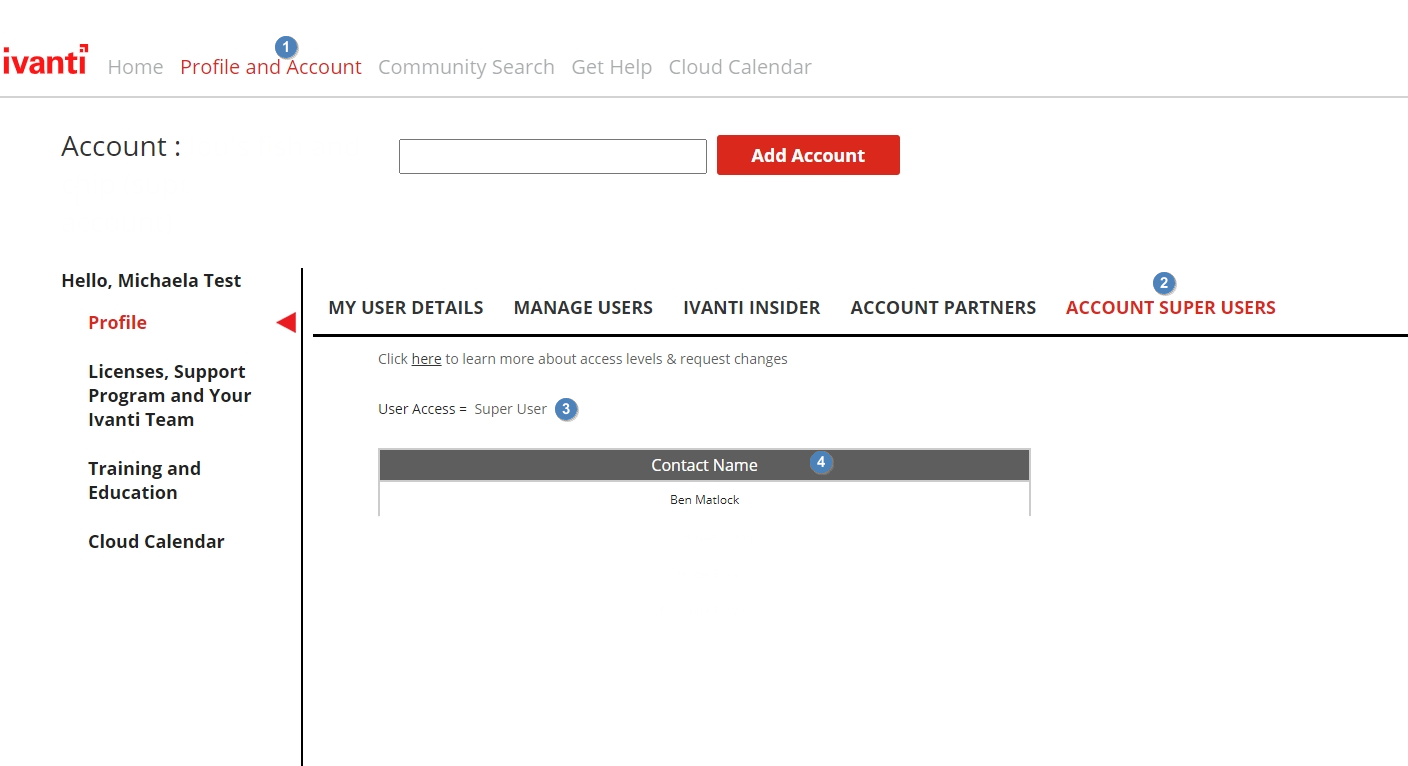1408x766 pixels.
Task: Click the blue number 2 badge
Action: tap(1163, 283)
